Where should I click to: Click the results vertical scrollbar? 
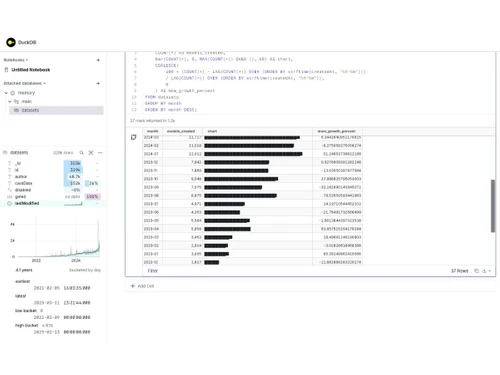pos(493,206)
